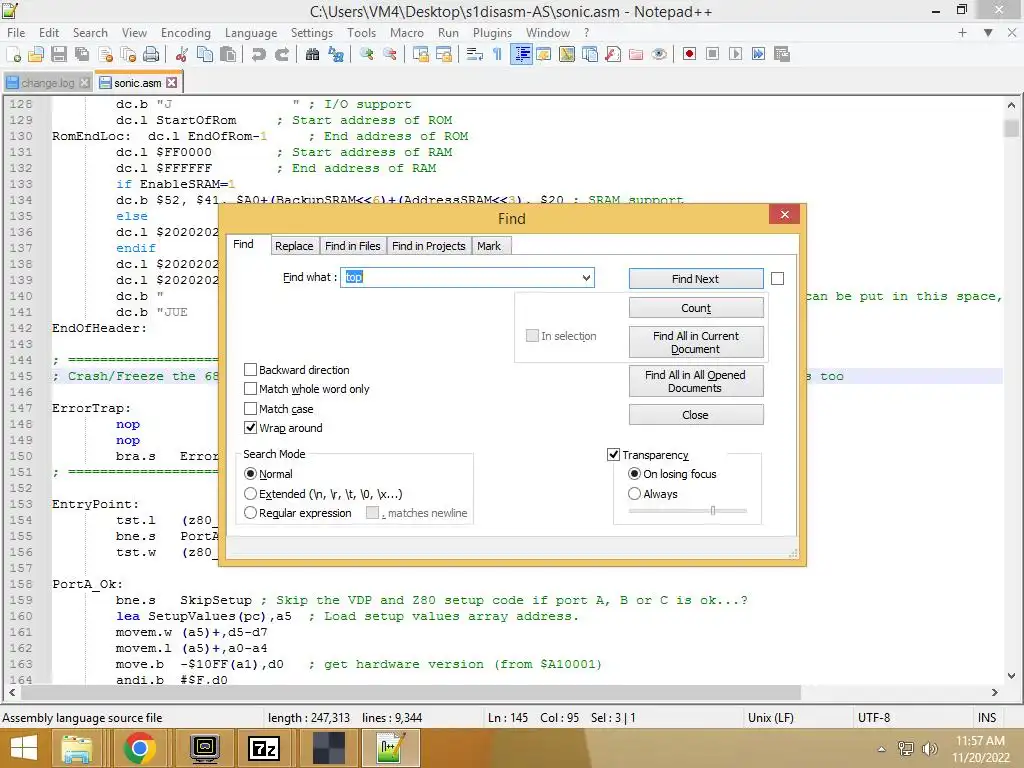Toggle file monitoring using the eye icon
The width and height of the screenshot is (1024, 768).
(x=659, y=54)
